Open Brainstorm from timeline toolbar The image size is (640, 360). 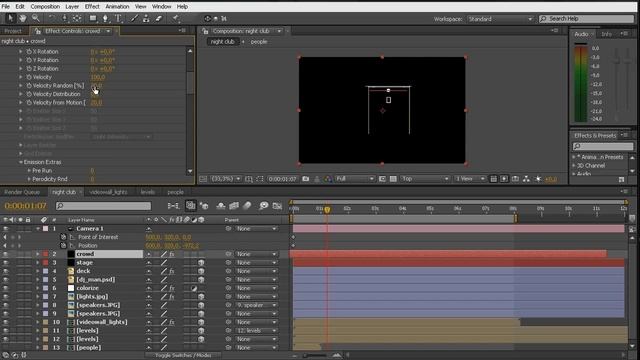(264, 206)
